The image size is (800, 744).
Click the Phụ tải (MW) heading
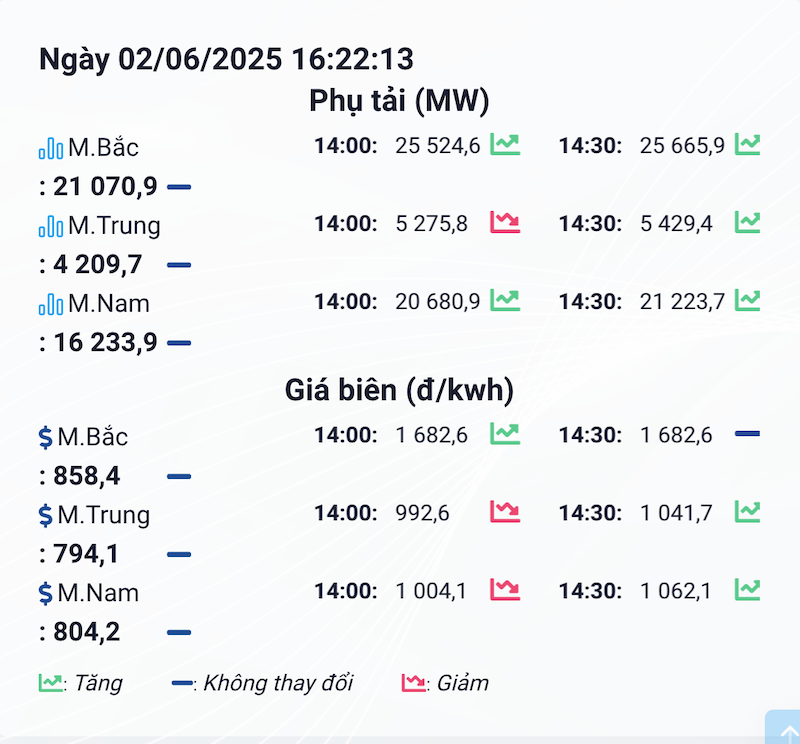pyautogui.click(x=399, y=101)
